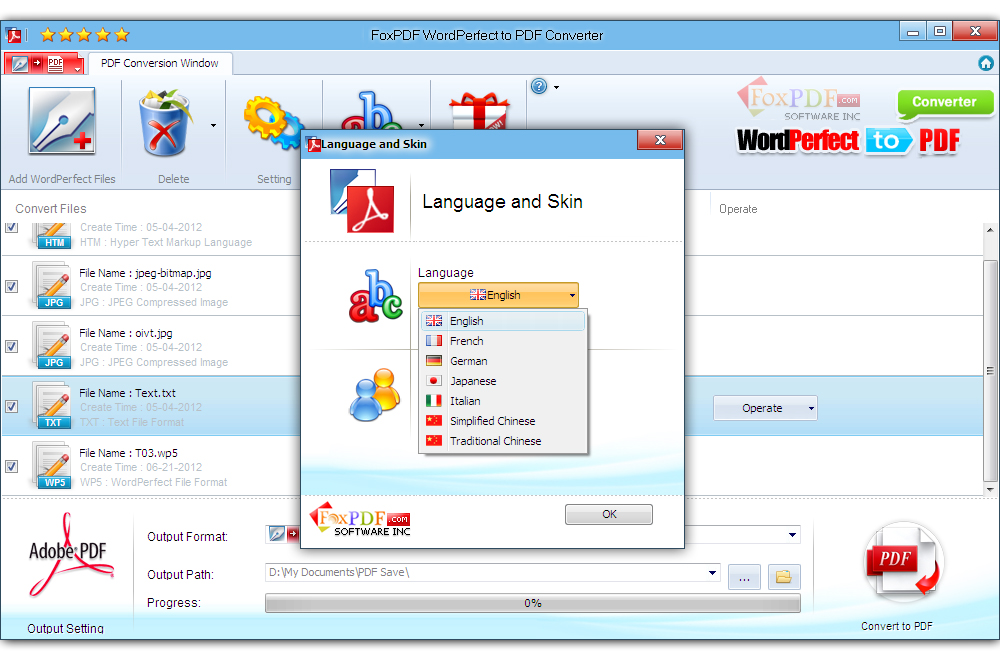This screenshot has height=661, width=1000.
Task: Click the Delete recycle bin icon
Action: tap(166, 123)
